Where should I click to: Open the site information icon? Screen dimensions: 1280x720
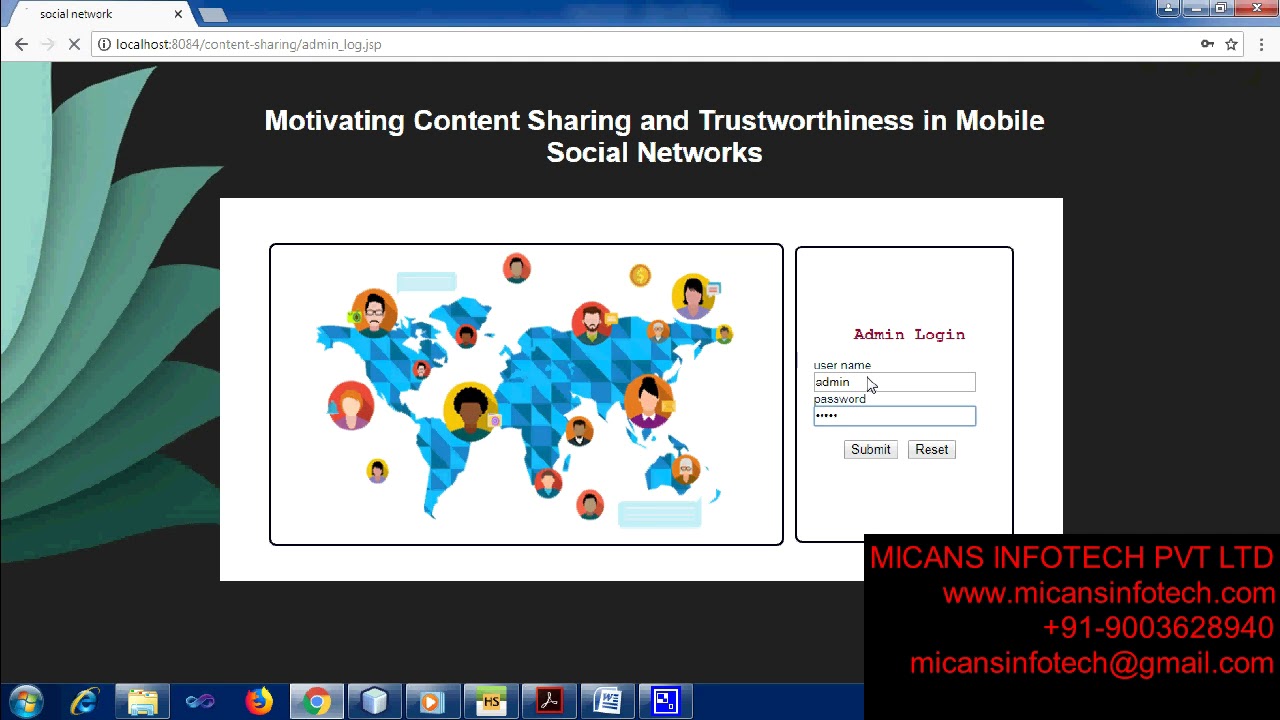pyautogui.click(x=103, y=44)
